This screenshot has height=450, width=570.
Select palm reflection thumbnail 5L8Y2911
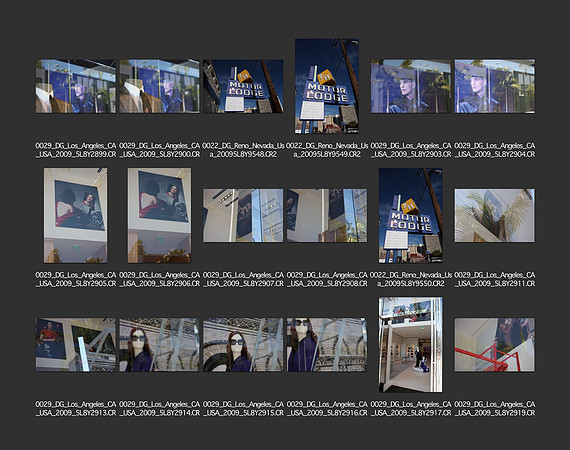(x=495, y=216)
